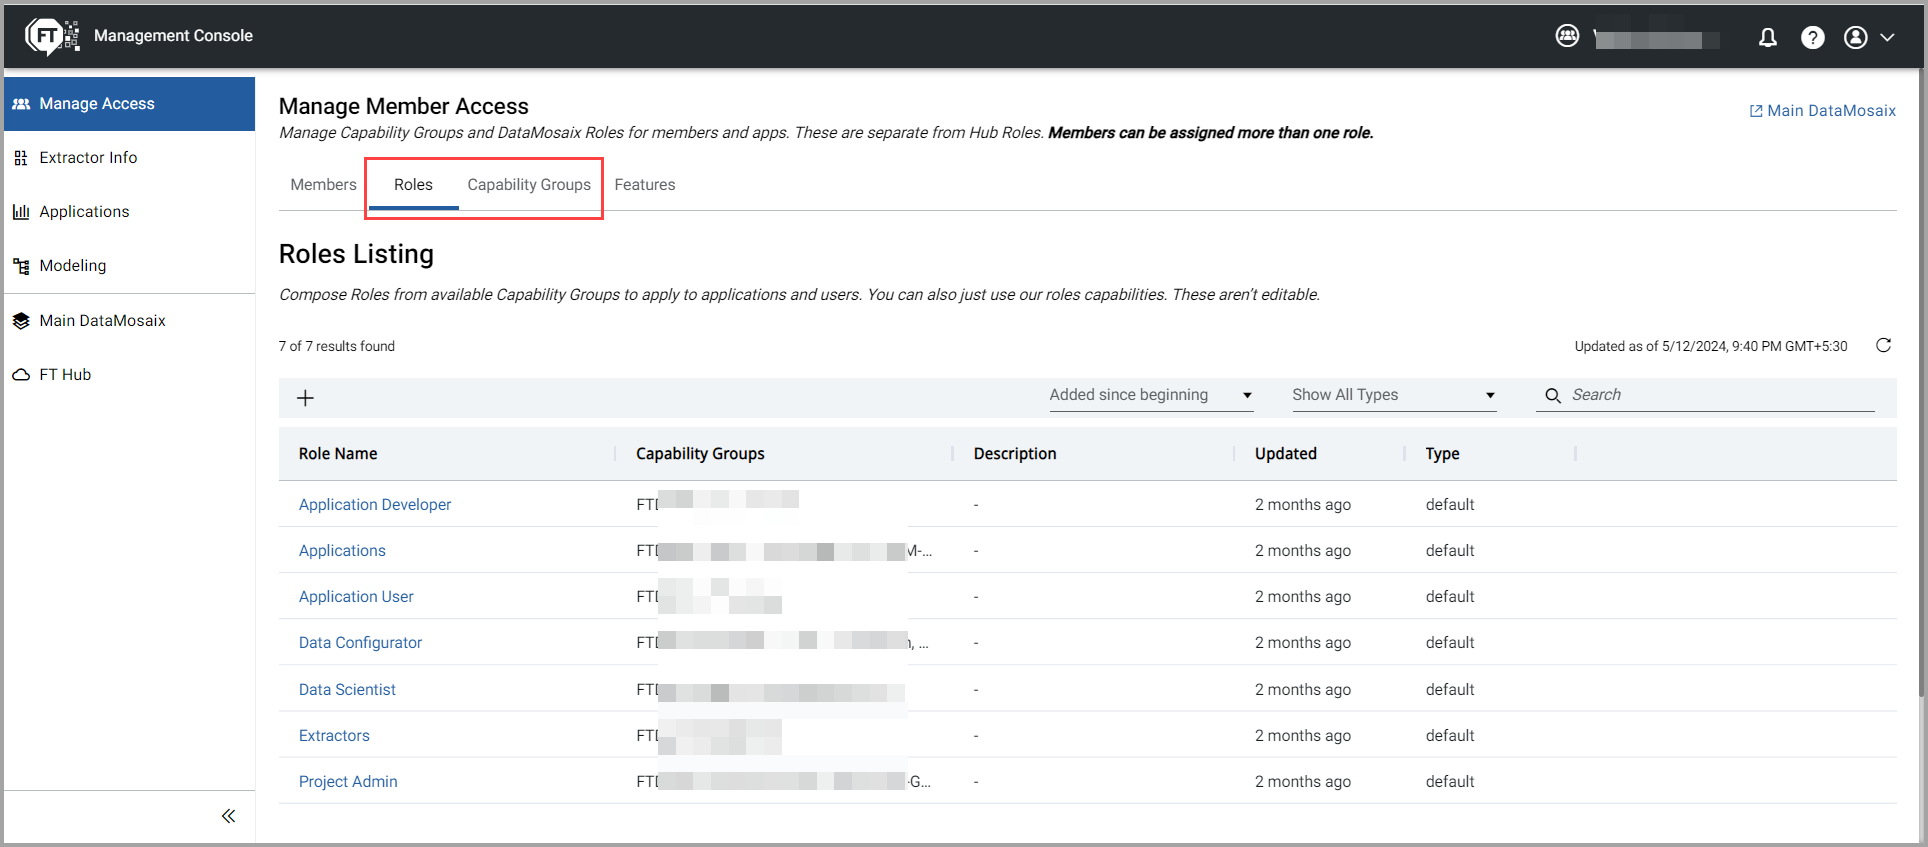Open the help question mark icon

pos(1812,38)
